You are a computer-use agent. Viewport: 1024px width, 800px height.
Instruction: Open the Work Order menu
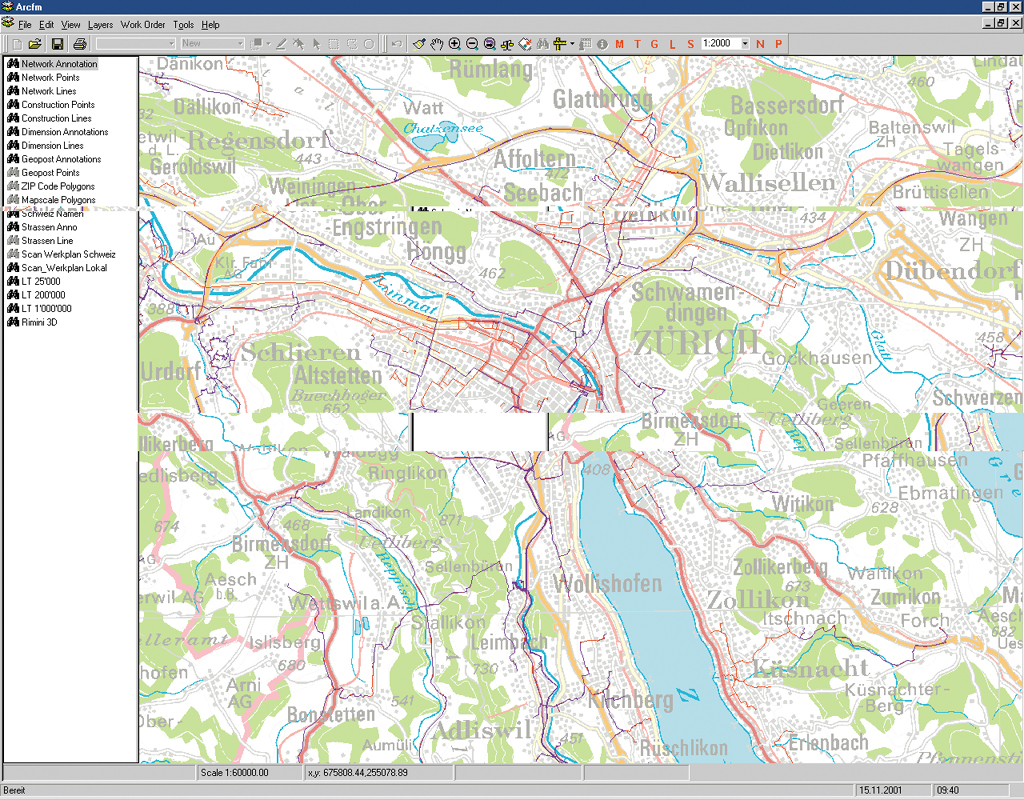coord(143,25)
